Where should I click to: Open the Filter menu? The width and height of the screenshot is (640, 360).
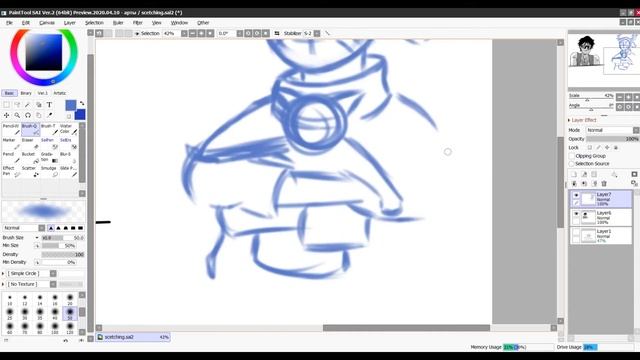pos(138,23)
